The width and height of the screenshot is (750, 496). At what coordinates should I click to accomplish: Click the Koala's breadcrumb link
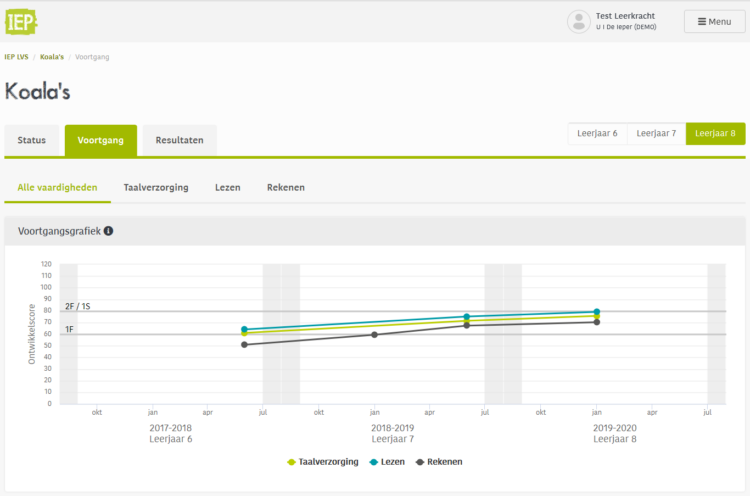52,57
